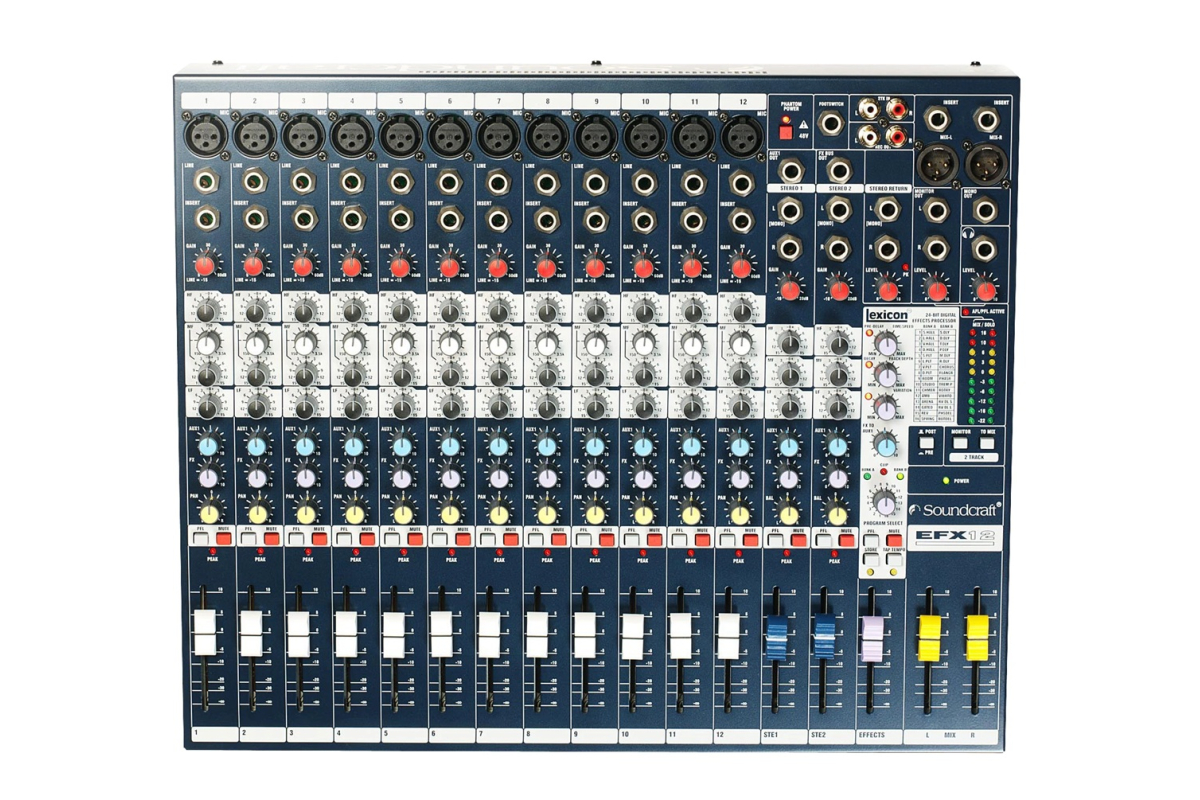Toggle the Aux Post/Pre switch
Viewport: 1200px width, 800px height.
coord(925,444)
